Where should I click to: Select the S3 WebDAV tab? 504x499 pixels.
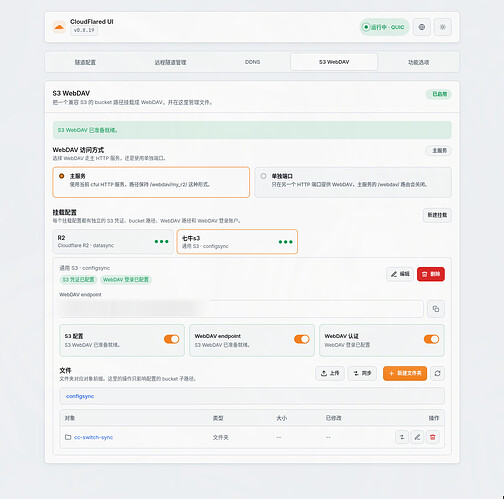pyautogui.click(x=334, y=62)
